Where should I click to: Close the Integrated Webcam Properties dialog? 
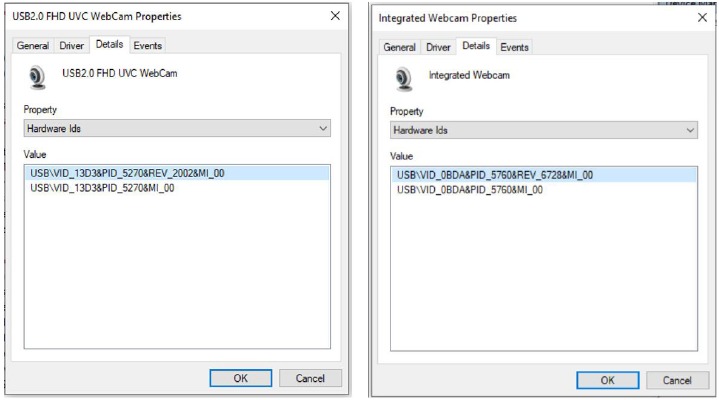pyautogui.click(x=702, y=18)
